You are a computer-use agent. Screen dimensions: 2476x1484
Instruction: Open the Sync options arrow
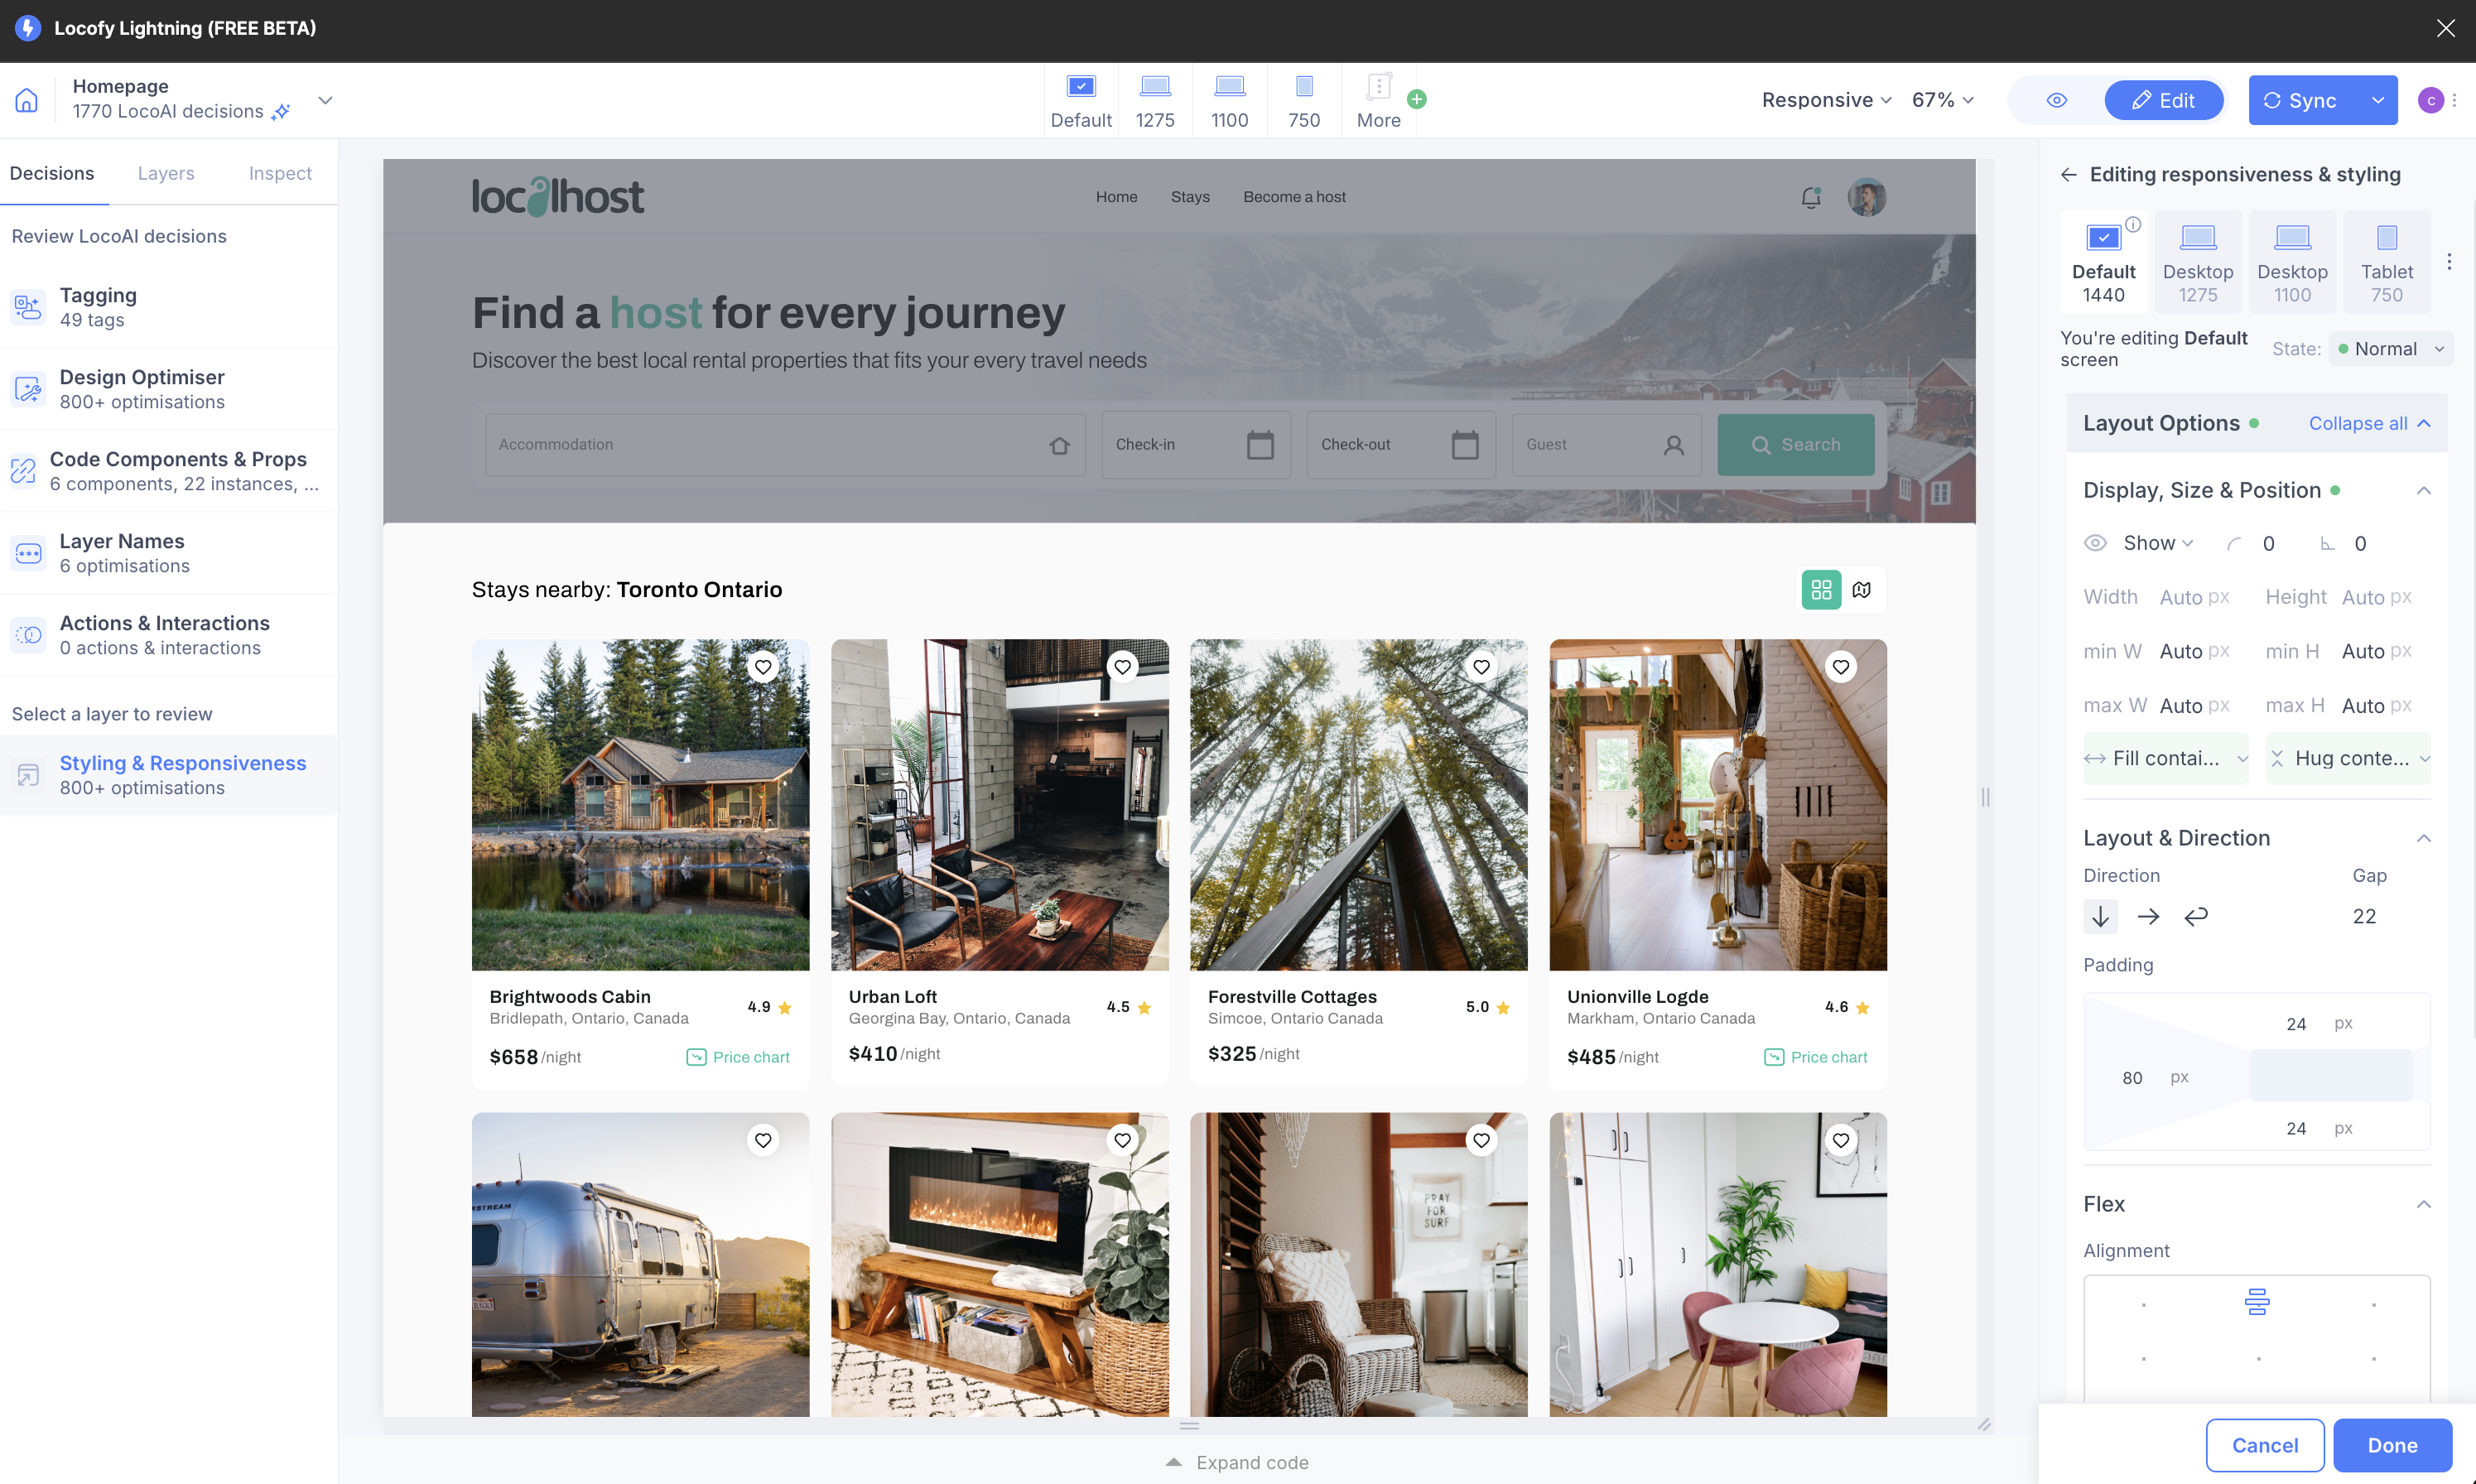[2377, 100]
